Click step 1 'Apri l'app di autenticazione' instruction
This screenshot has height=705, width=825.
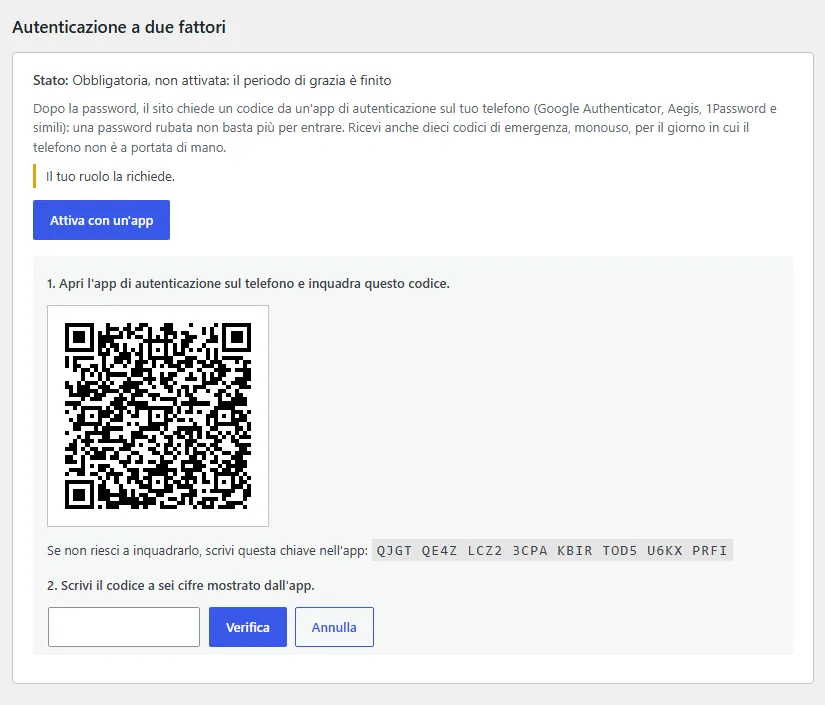click(248, 284)
